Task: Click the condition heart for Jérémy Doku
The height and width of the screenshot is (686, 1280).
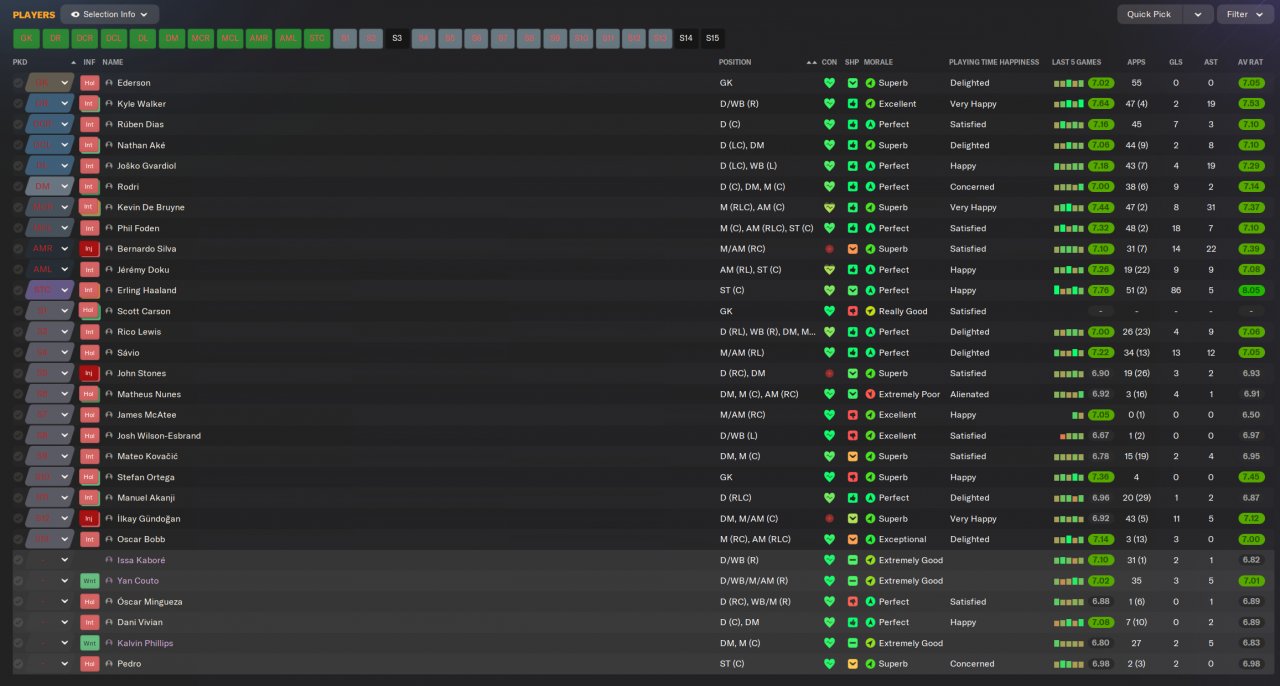Action: tap(829, 270)
